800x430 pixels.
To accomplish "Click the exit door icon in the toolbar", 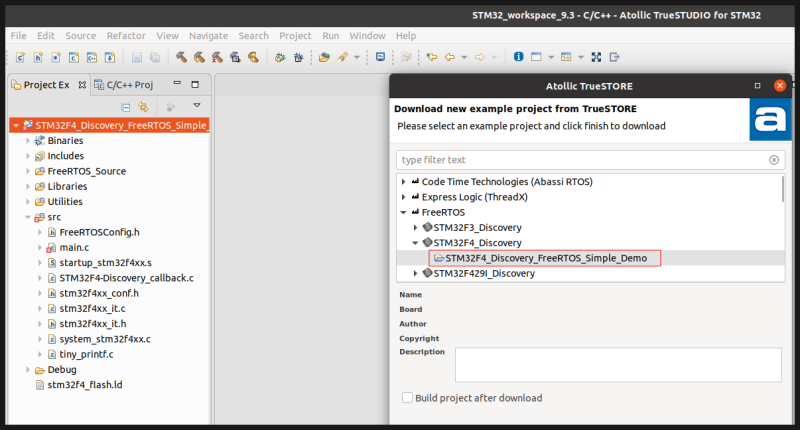I will click(614, 57).
